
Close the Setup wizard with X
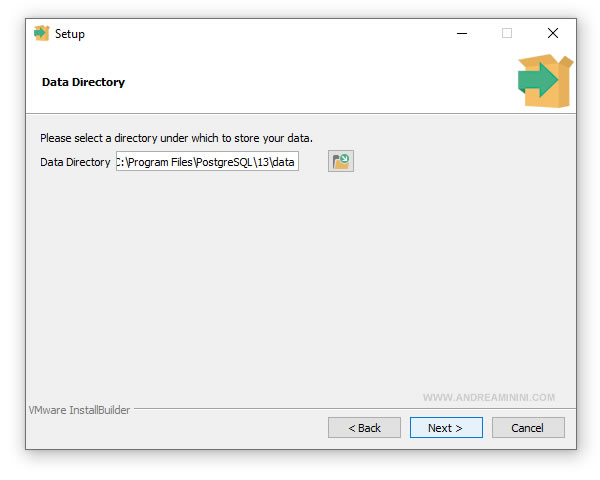553,33
